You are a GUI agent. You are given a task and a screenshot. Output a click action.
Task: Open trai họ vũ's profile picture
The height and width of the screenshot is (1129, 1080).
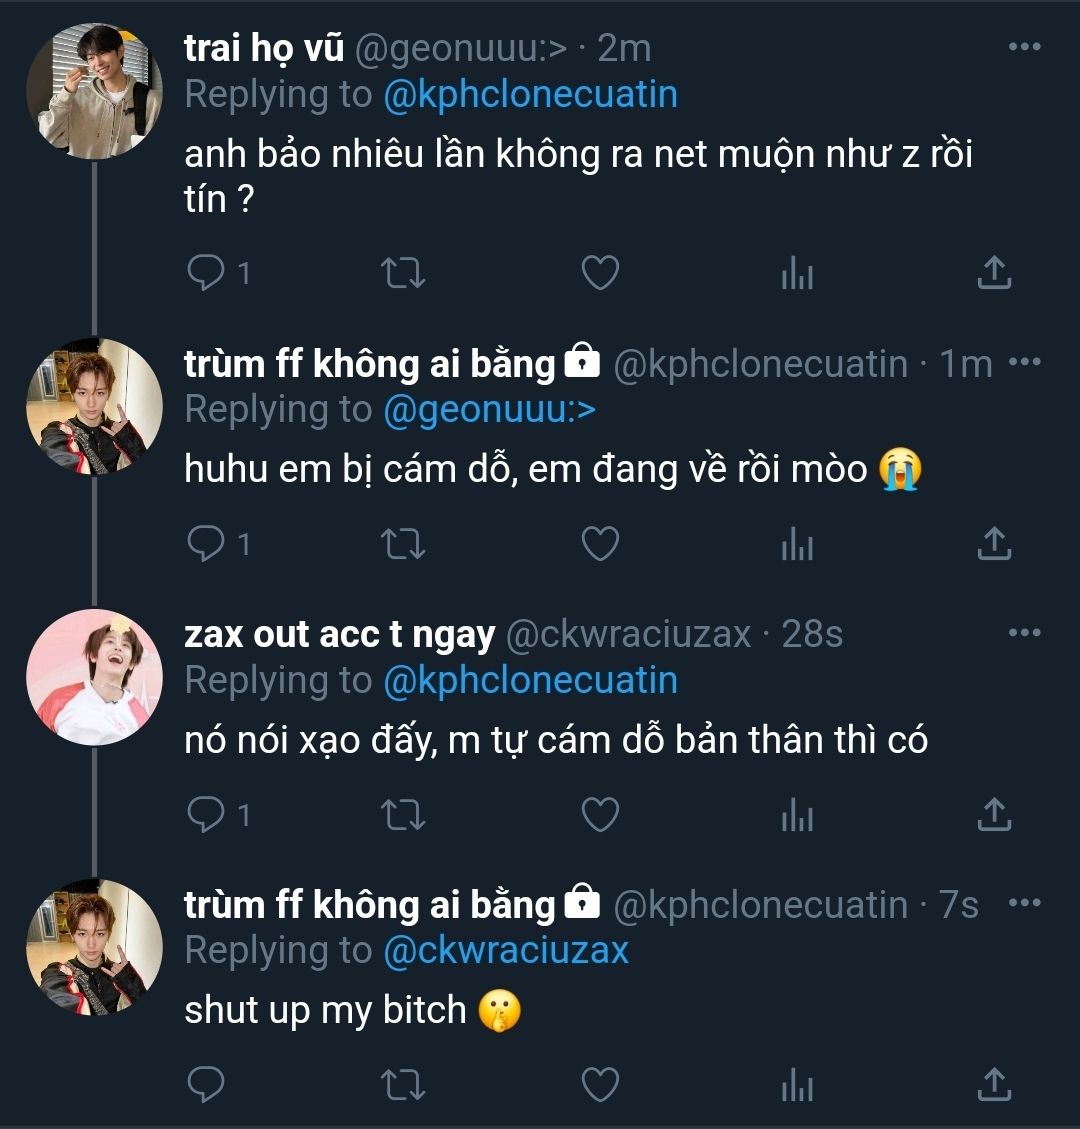(x=94, y=91)
